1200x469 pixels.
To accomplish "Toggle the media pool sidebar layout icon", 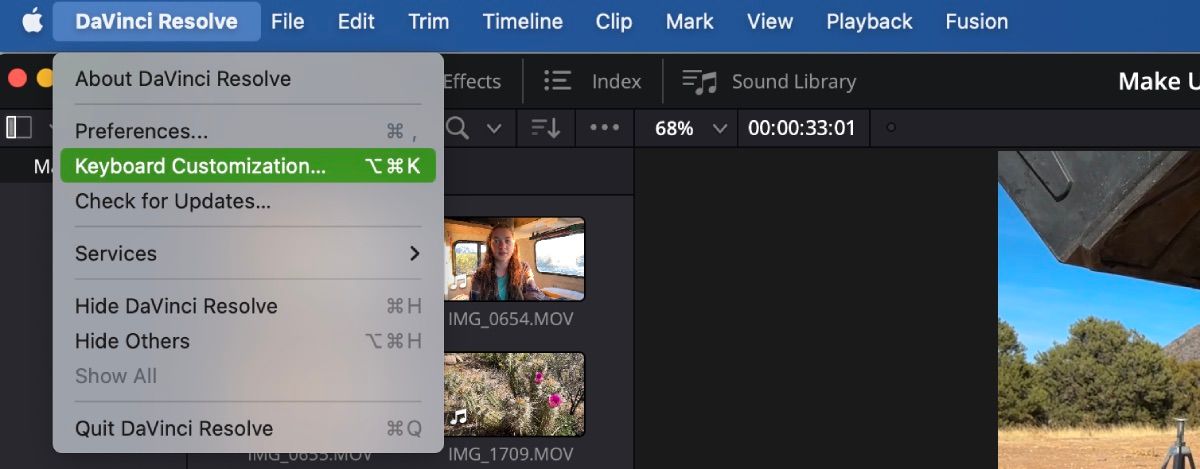I will click(19, 127).
